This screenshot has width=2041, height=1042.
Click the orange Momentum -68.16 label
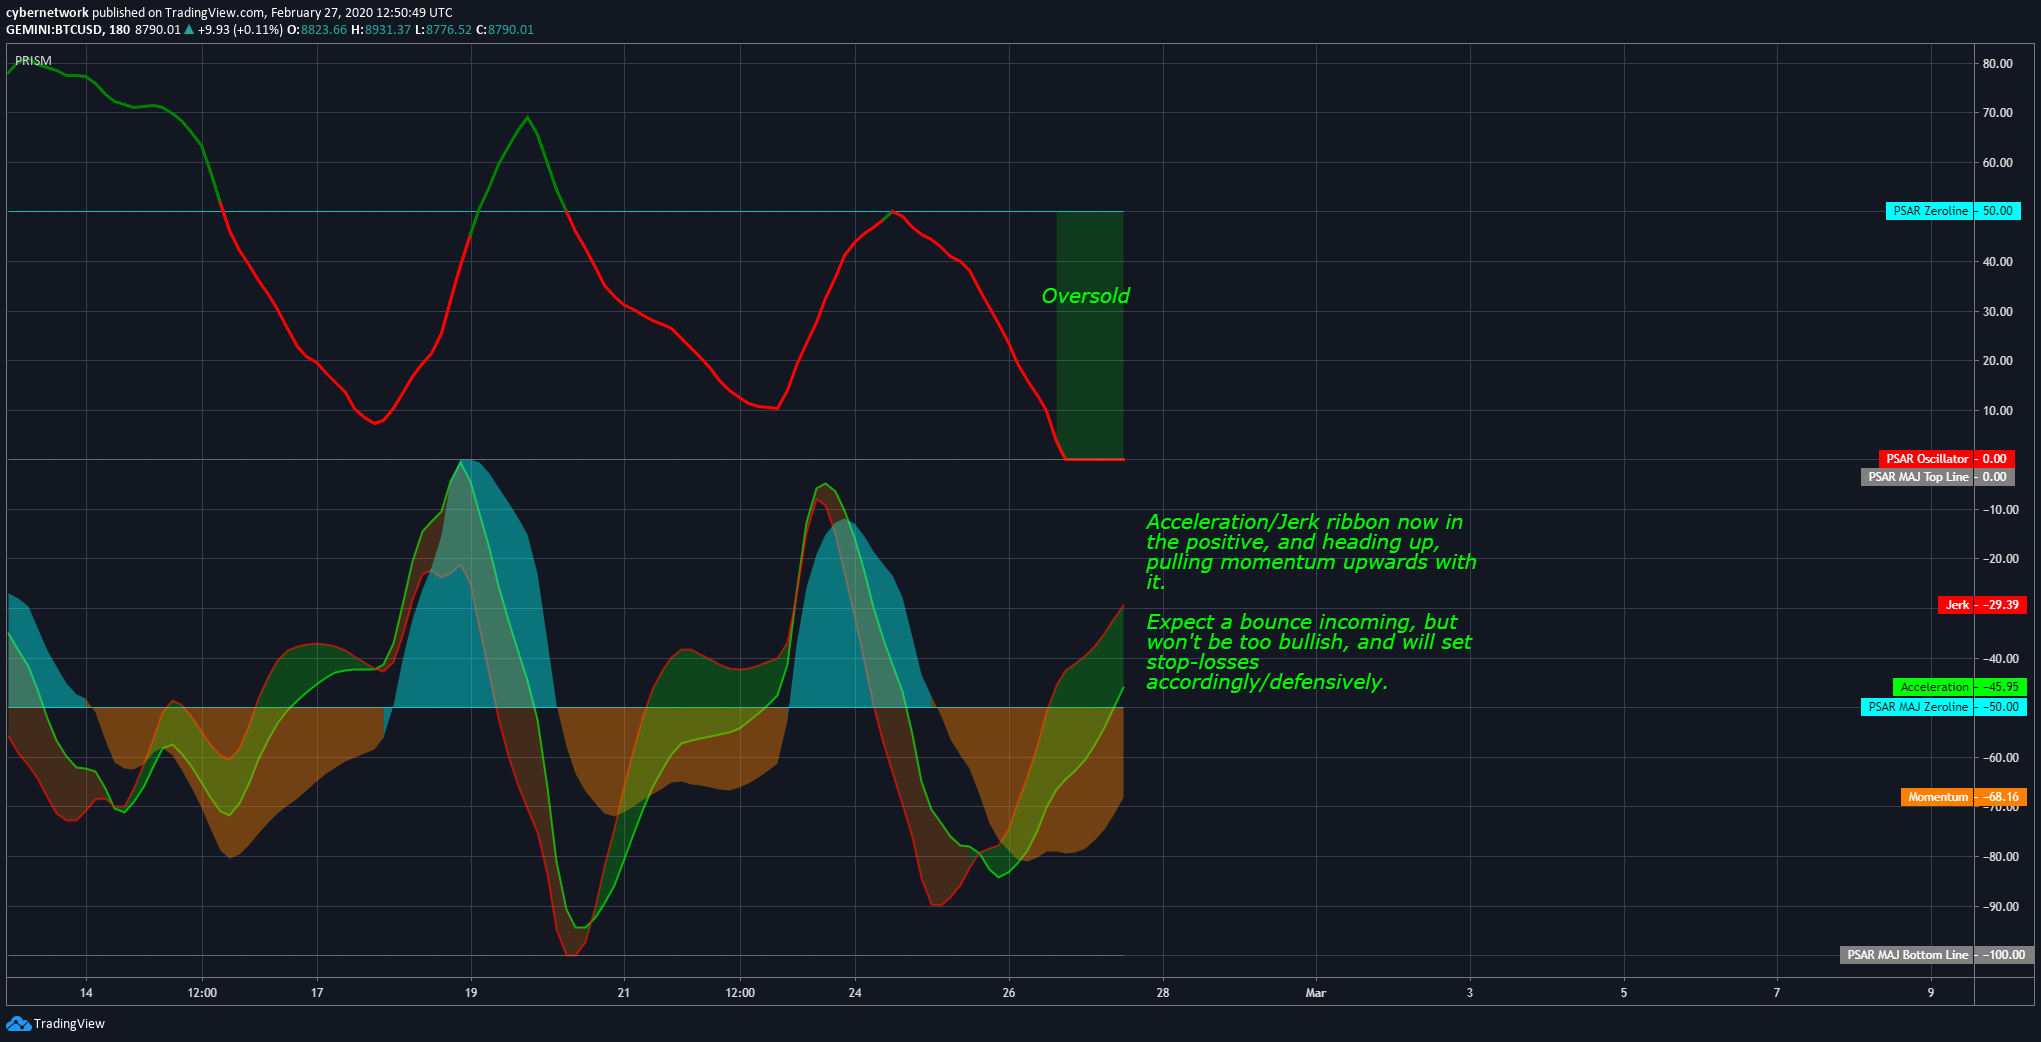click(x=1964, y=797)
